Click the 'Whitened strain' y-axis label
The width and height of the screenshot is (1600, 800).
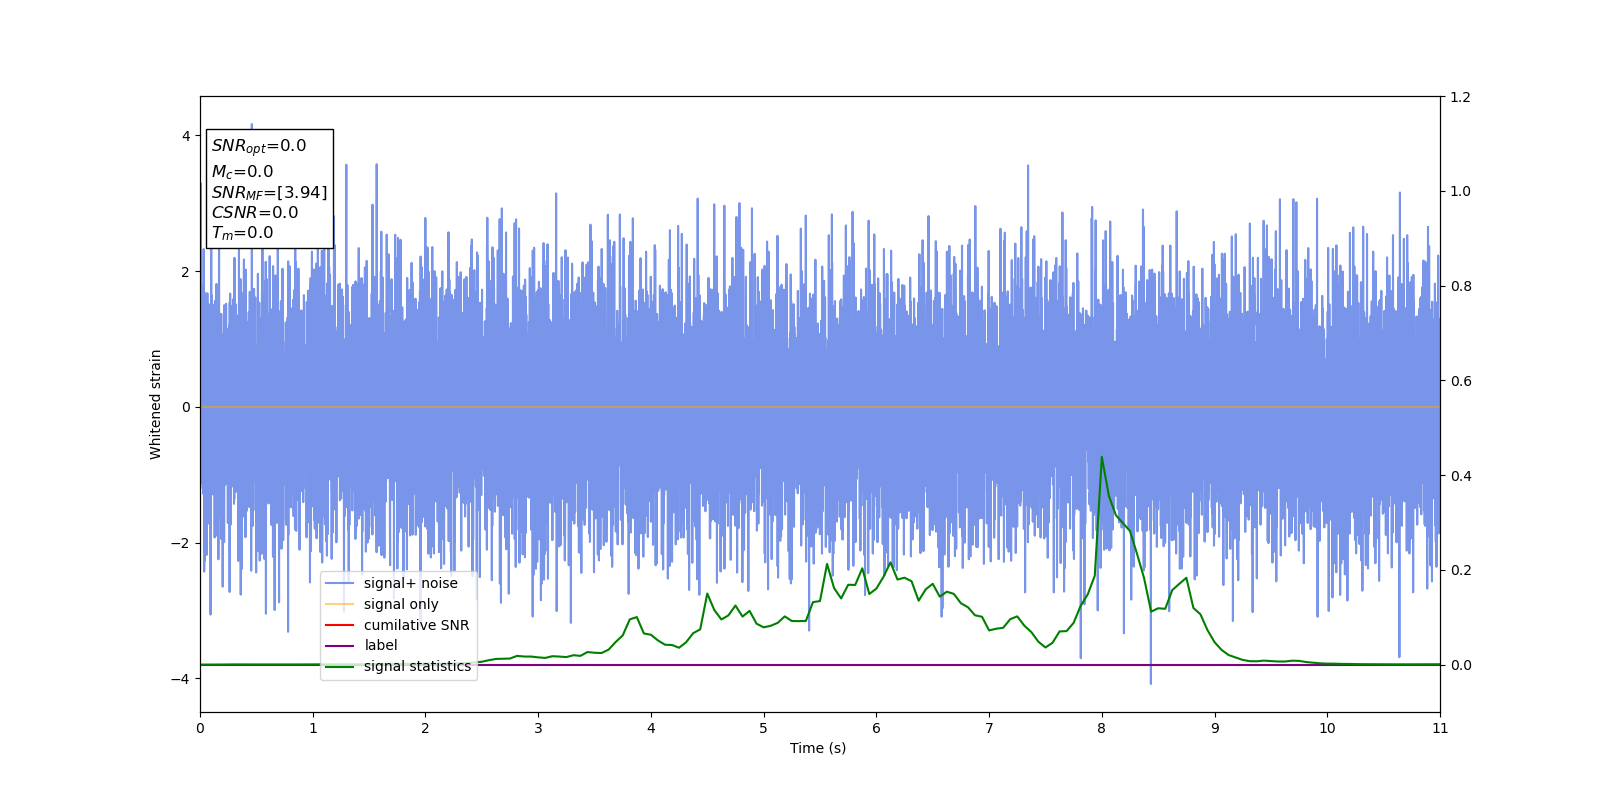pyautogui.click(x=156, y=404)
